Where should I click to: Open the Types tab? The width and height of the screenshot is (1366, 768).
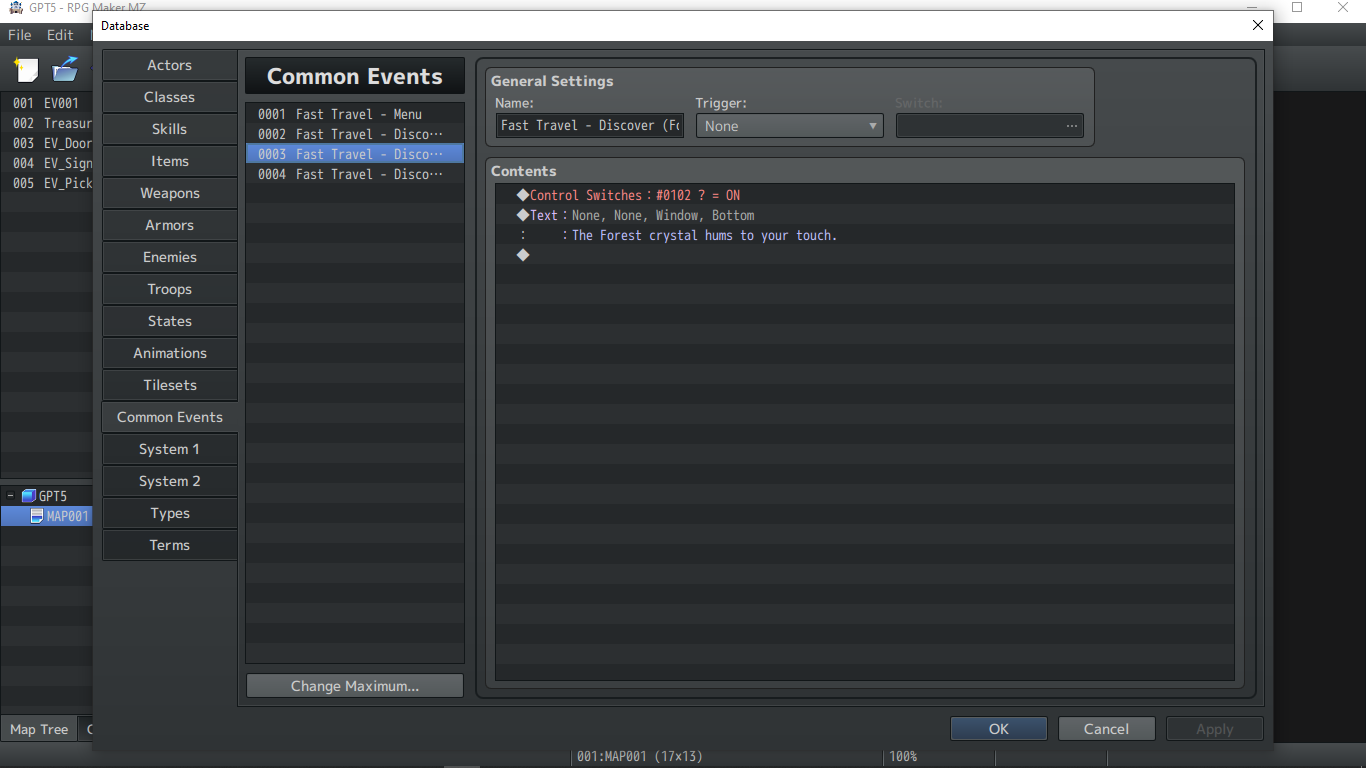coord(170,513)
